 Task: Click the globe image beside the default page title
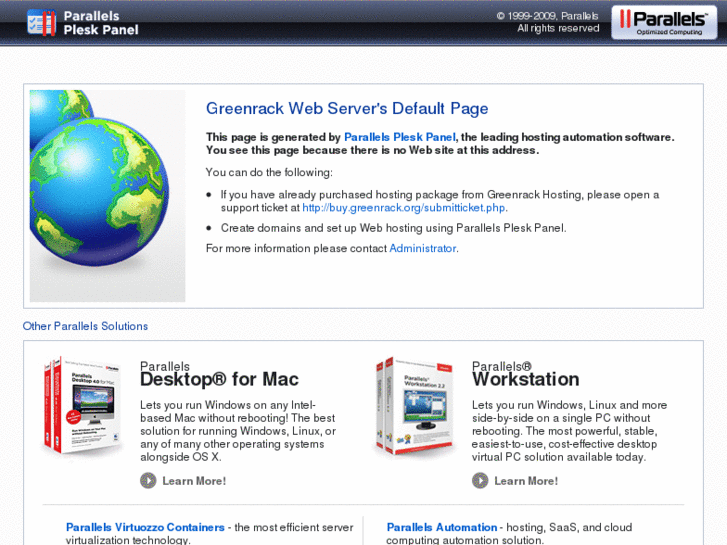click(x=108, y=196)
